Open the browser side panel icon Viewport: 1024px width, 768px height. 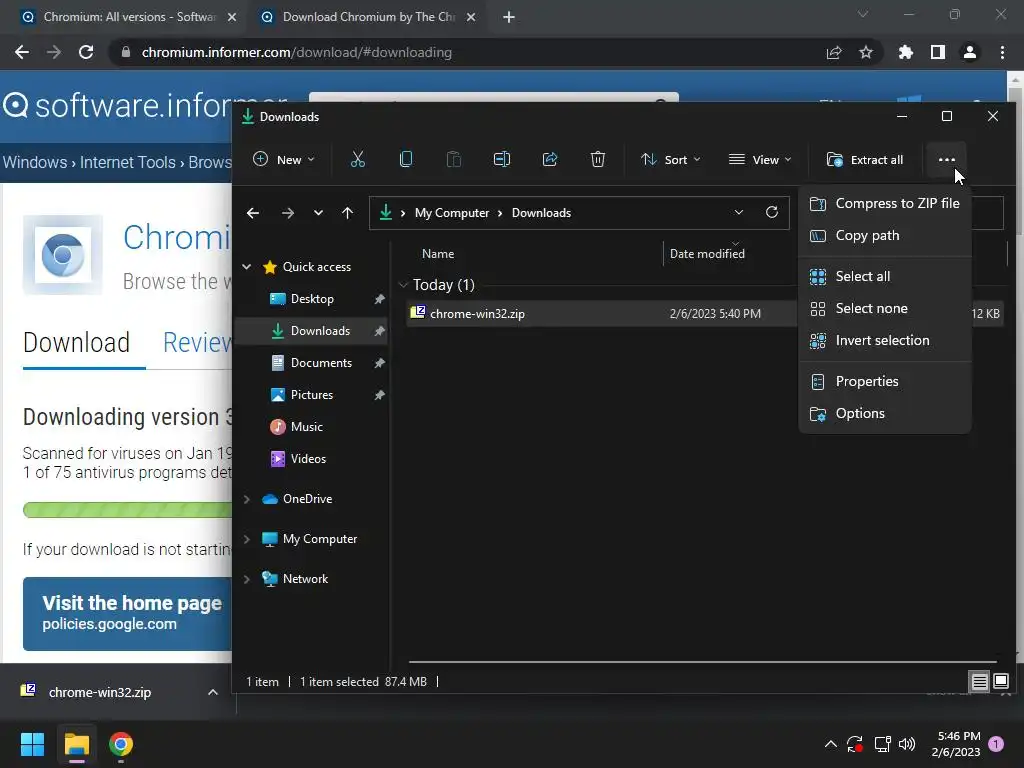click(x=938, y=52)
